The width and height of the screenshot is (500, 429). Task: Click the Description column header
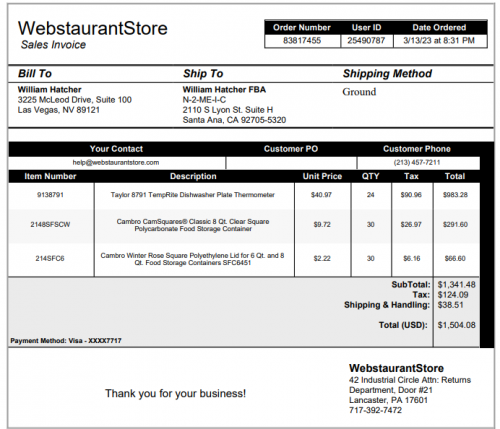(x=193, y=176)
